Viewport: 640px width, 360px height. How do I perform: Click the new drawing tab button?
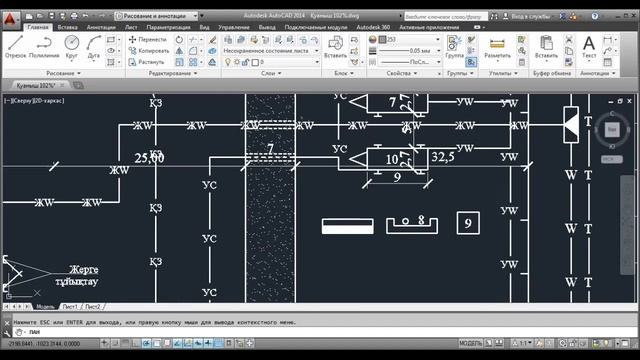pos(78,85)
